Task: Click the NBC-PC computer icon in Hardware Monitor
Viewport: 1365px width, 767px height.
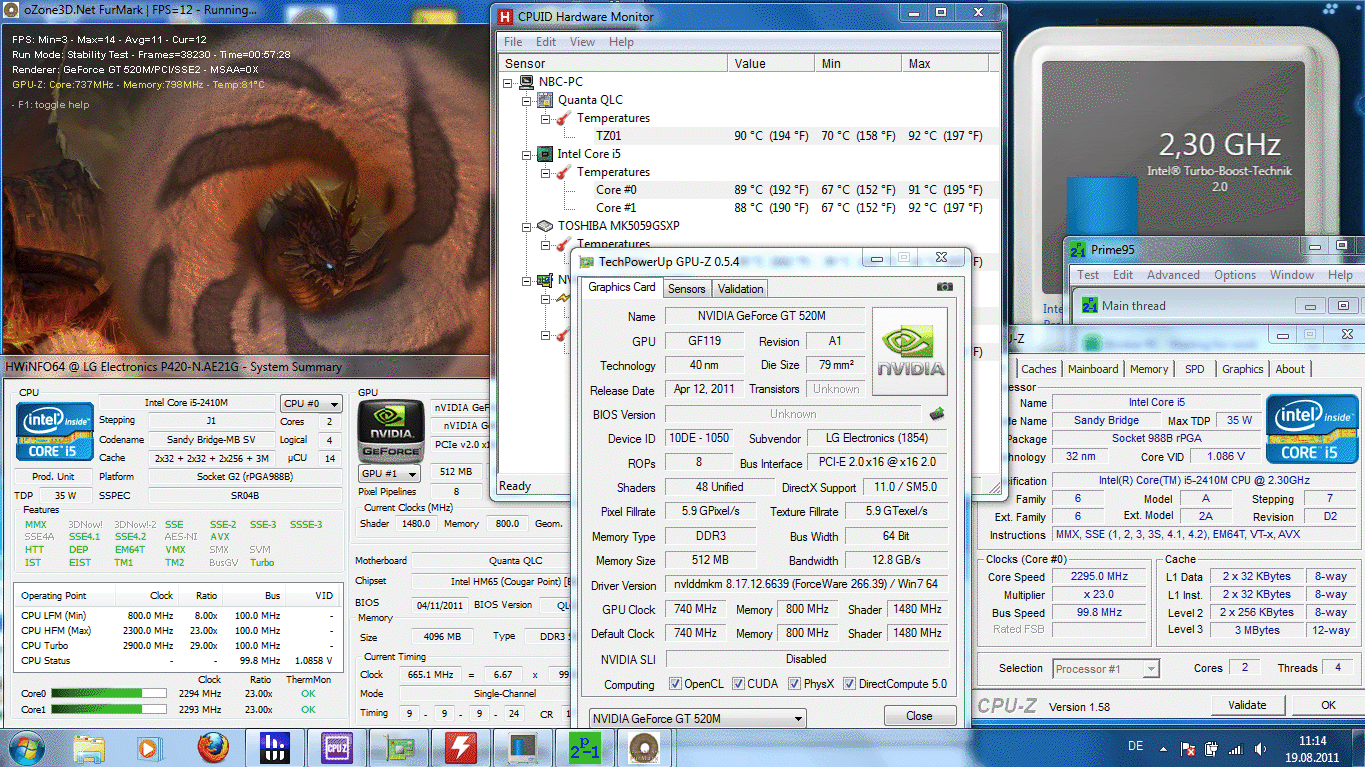Action: (x=527, y=82)
